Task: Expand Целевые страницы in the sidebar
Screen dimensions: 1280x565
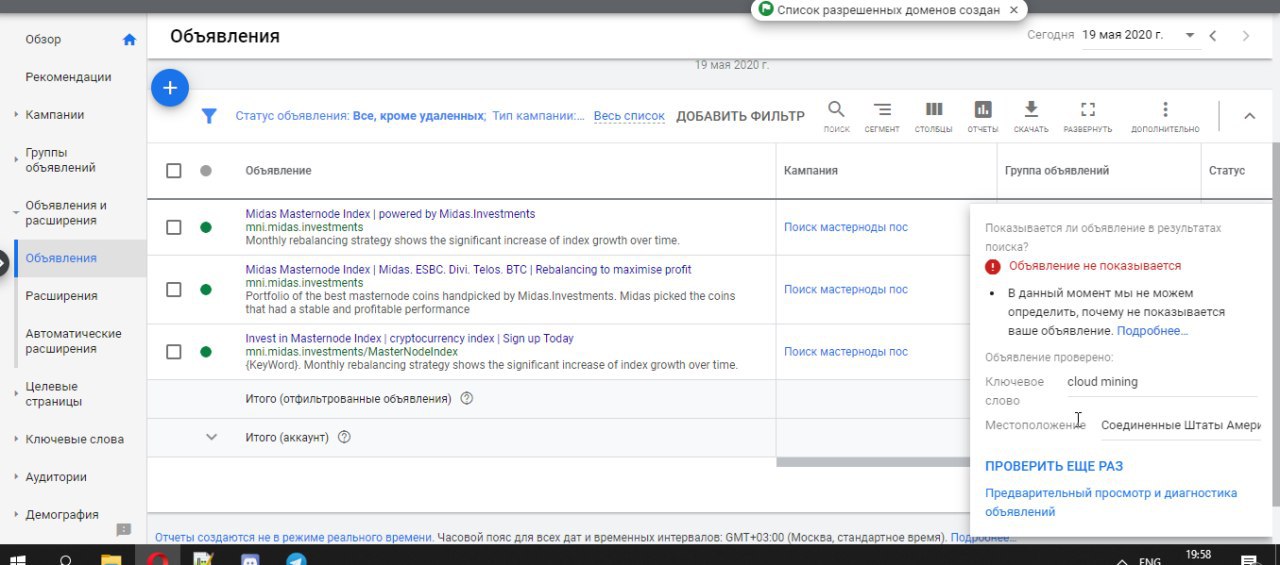Action: point(16,394)
